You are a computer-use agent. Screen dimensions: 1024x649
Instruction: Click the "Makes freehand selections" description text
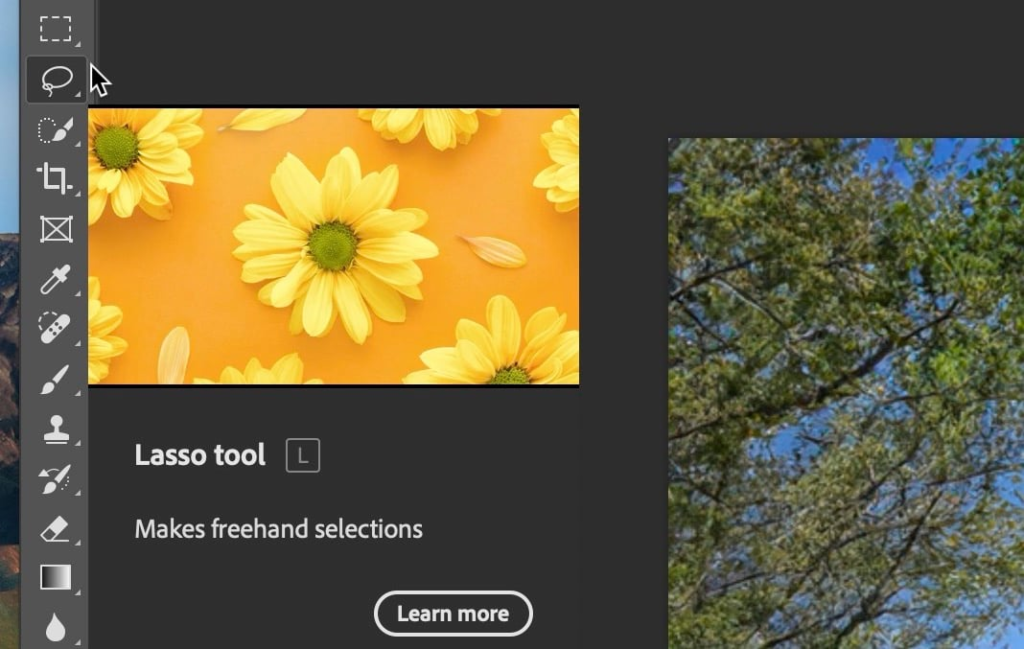pyautogui.click(x=278, y=529)
